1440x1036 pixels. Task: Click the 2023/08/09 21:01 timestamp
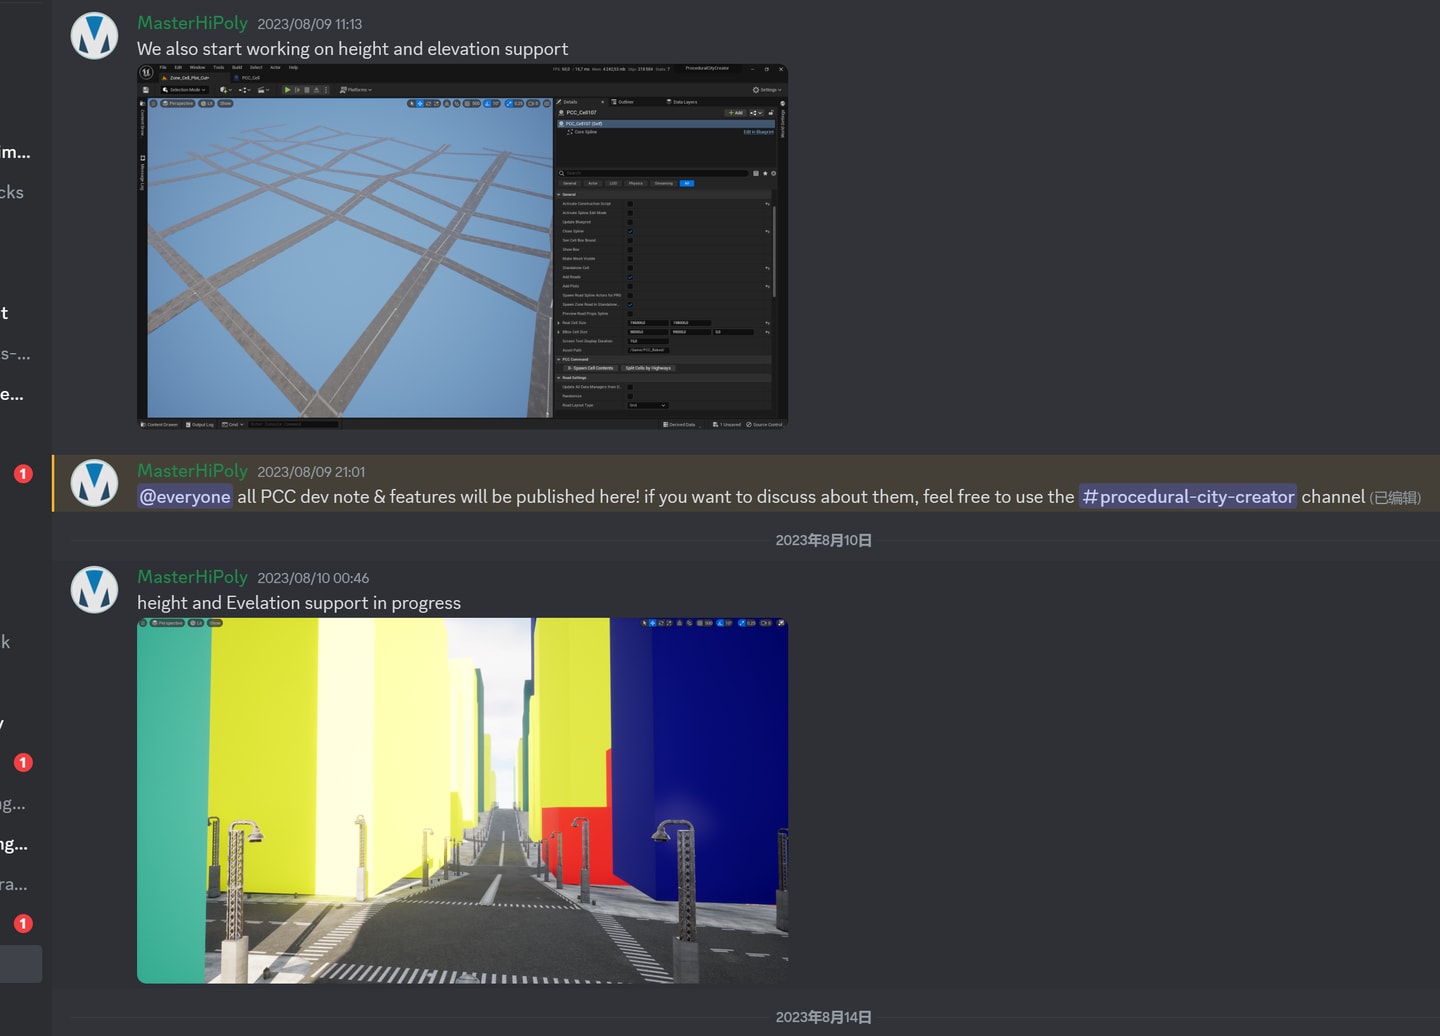point(311,472)
